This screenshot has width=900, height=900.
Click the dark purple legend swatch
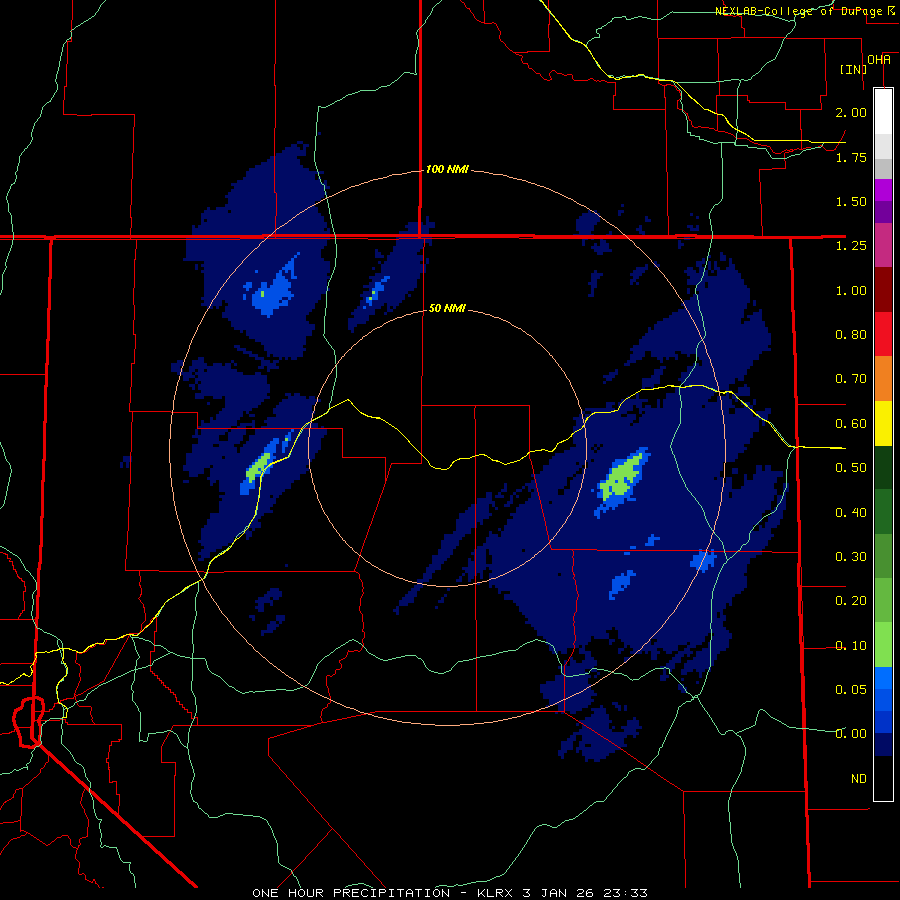883,212
